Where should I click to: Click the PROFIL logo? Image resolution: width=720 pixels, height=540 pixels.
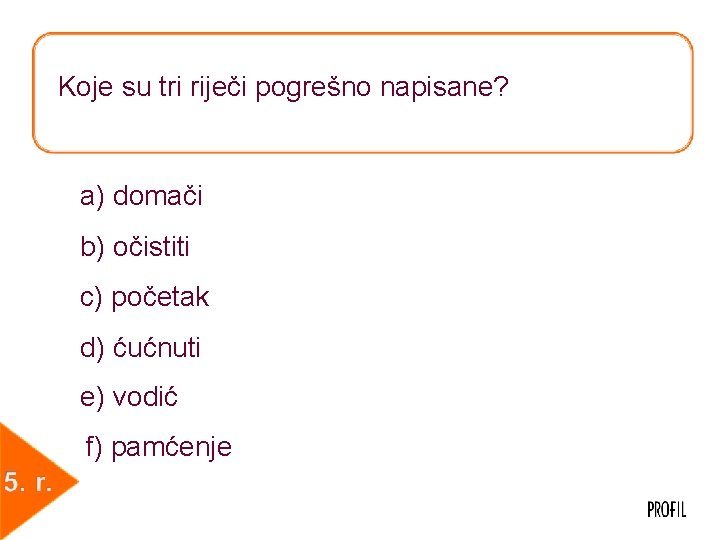[x=666, y=510]
